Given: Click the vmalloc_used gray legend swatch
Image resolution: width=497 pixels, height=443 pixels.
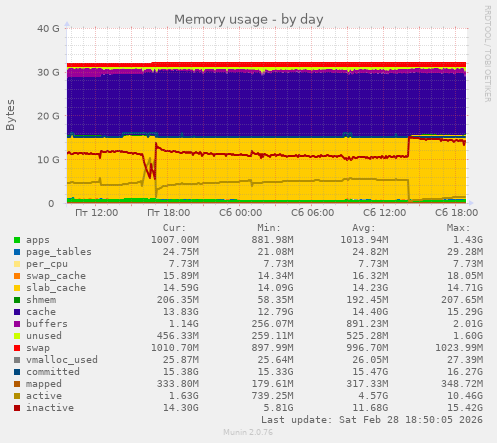Looking at the screenshot, I should point(17,360).
